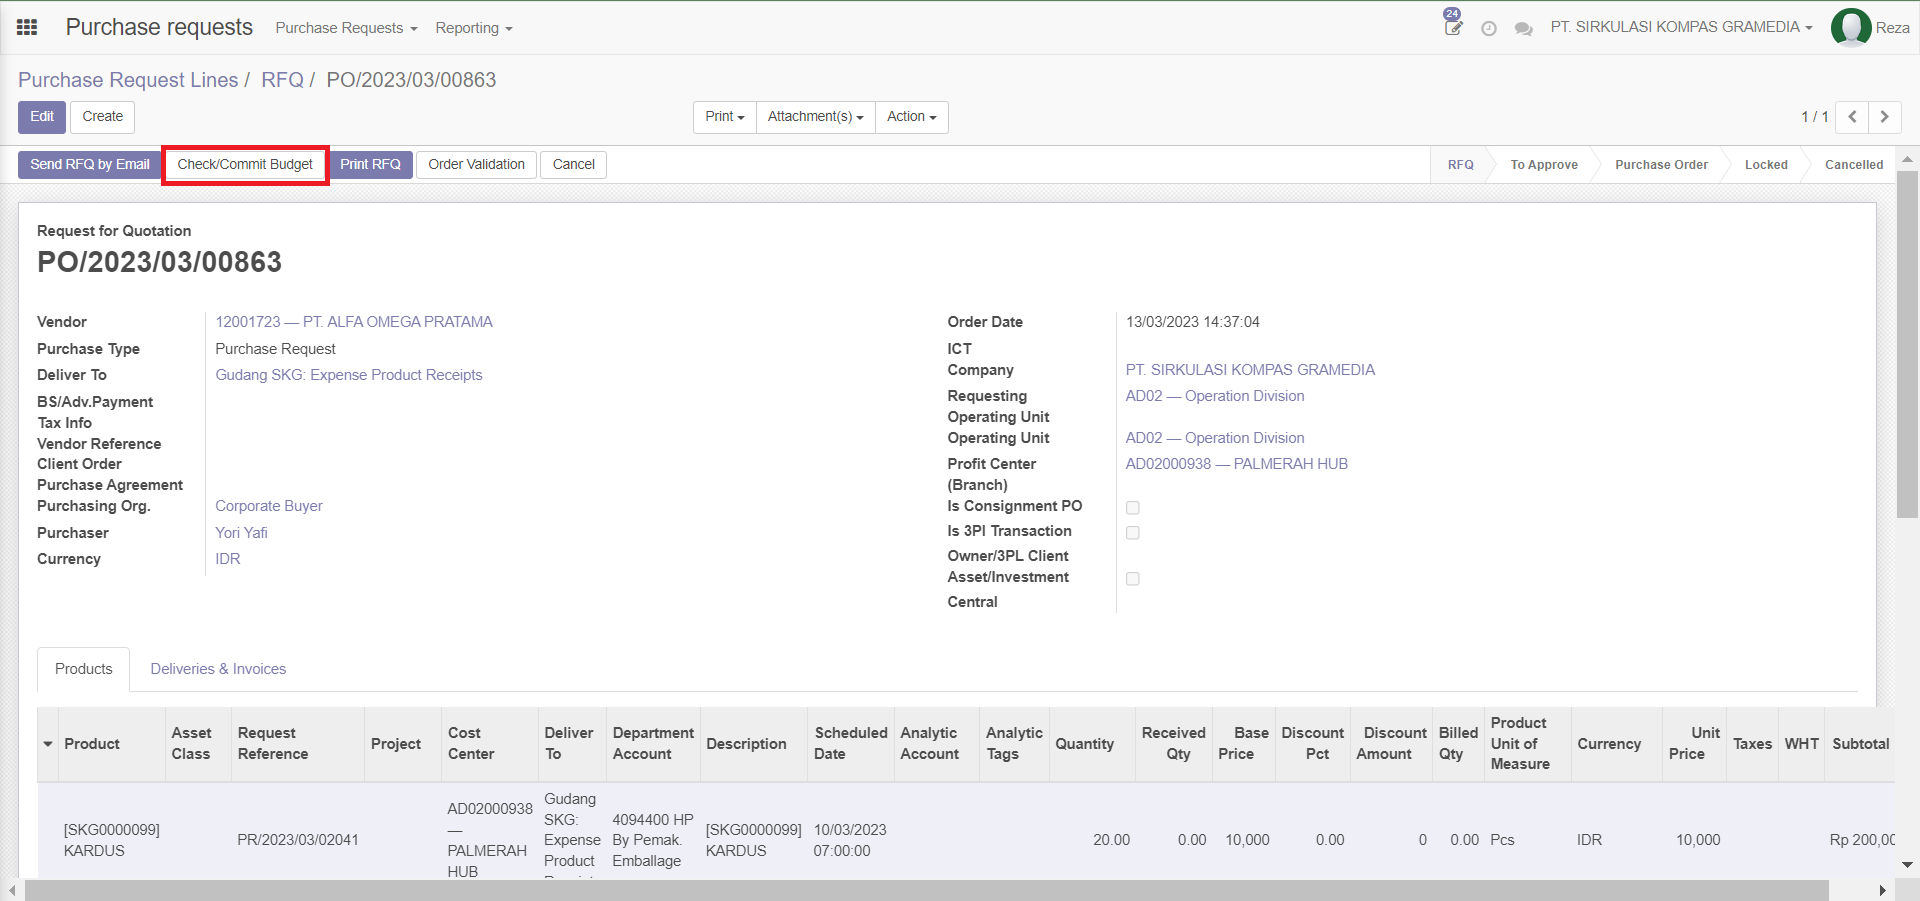Screen dimensions: 1920x901
Task: Open purchaser Yori Yafi link
Action: pos(242,533)
